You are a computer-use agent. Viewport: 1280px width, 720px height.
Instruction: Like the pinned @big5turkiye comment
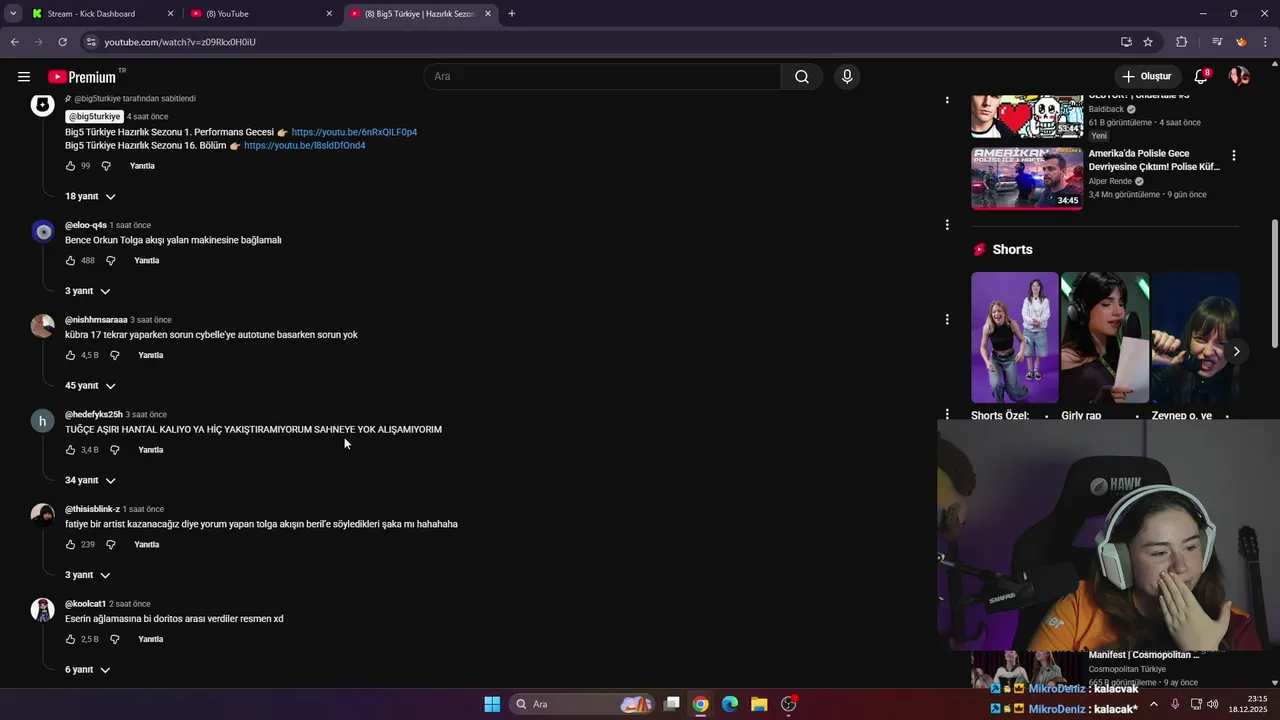tap(70, 166)
